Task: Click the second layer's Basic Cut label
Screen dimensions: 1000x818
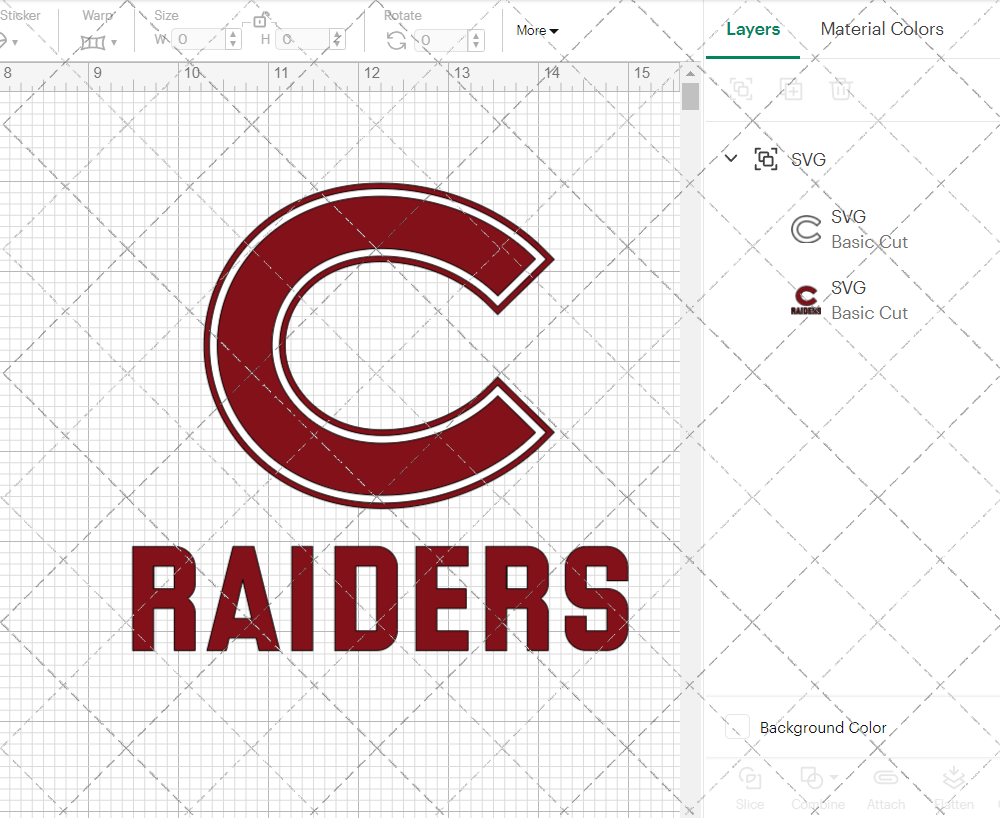Action: [x=869, y=313]
